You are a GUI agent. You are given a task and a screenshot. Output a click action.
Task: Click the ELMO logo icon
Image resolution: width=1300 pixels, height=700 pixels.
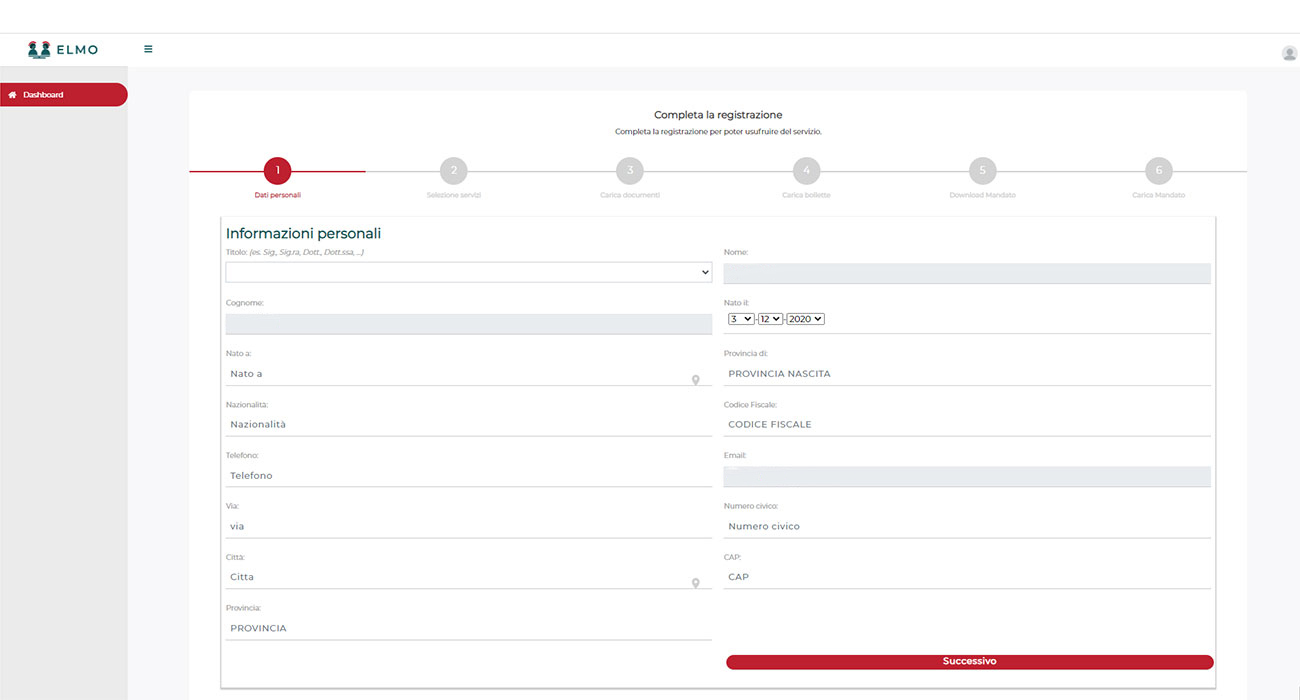tap(39, 49)
